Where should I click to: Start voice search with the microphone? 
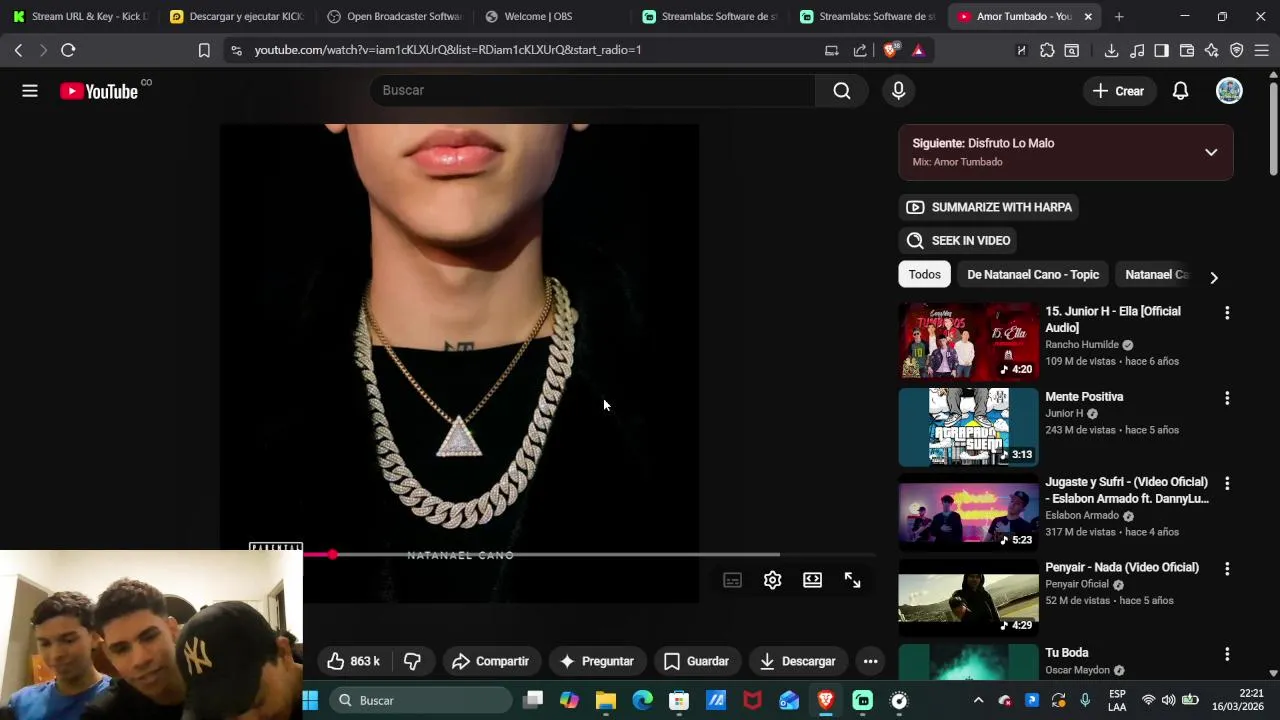coord(898,91)
